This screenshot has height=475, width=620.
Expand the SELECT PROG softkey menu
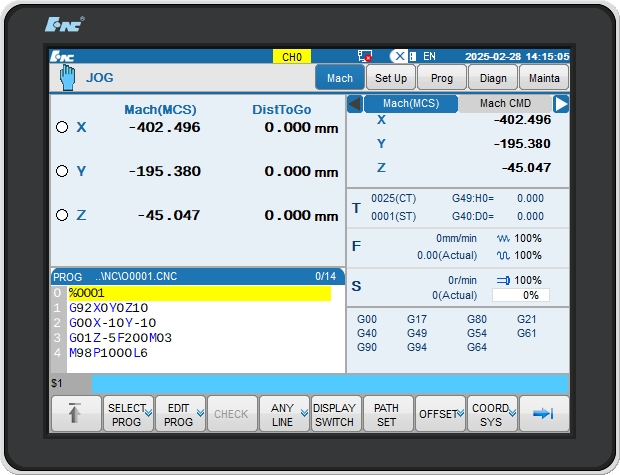click(x=129, y=414)
